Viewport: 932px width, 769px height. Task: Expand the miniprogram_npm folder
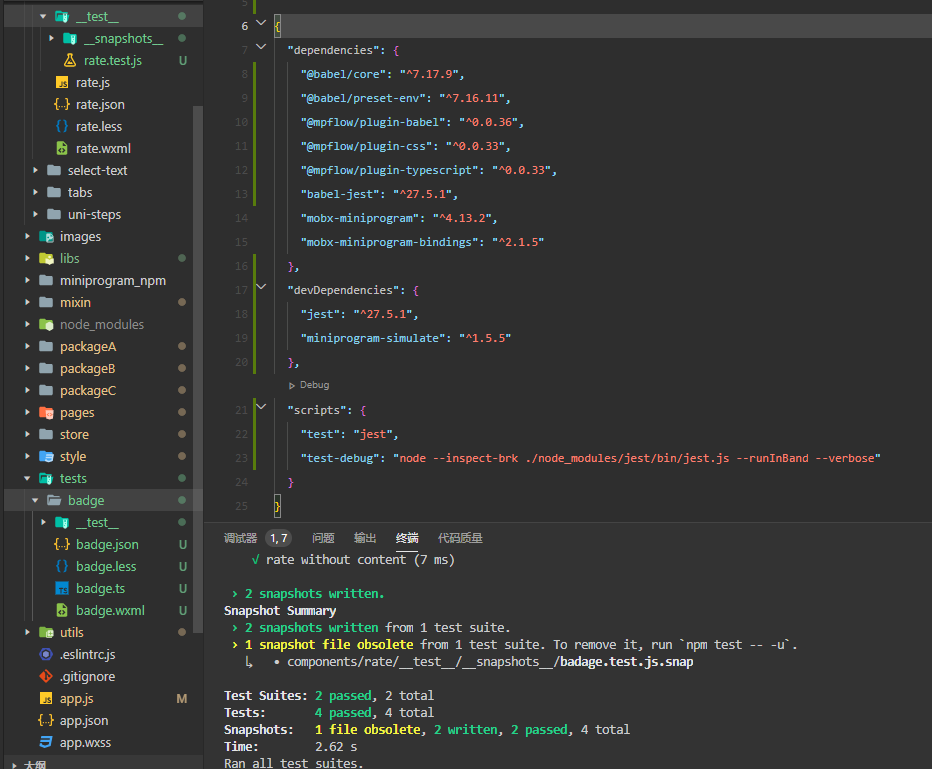click(27, 281)
